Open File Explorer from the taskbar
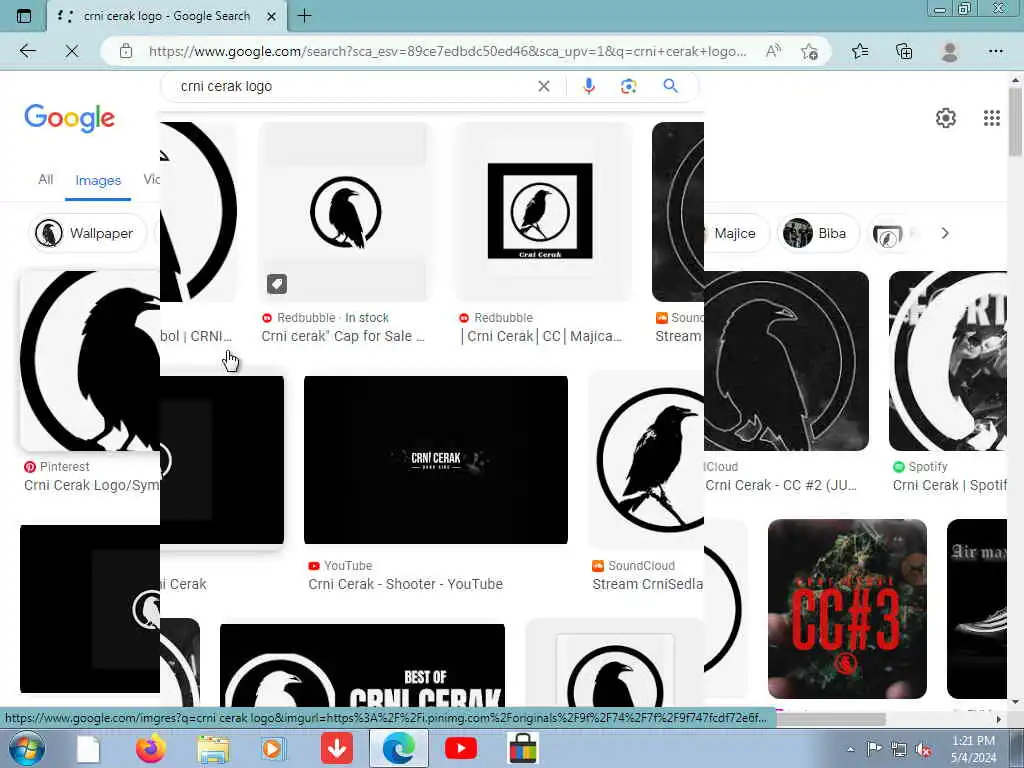Image resolution: width=1024 pixels, height=768 pixels. (x=214, y=748)
